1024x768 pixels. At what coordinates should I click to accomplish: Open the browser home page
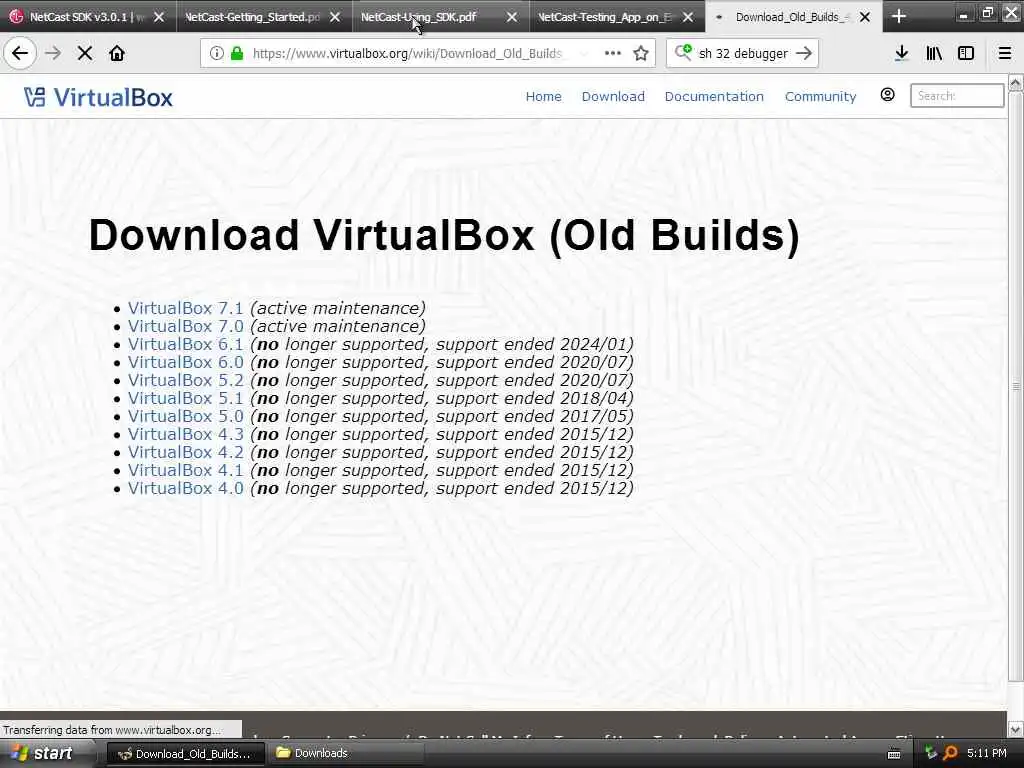coord(117,53)
